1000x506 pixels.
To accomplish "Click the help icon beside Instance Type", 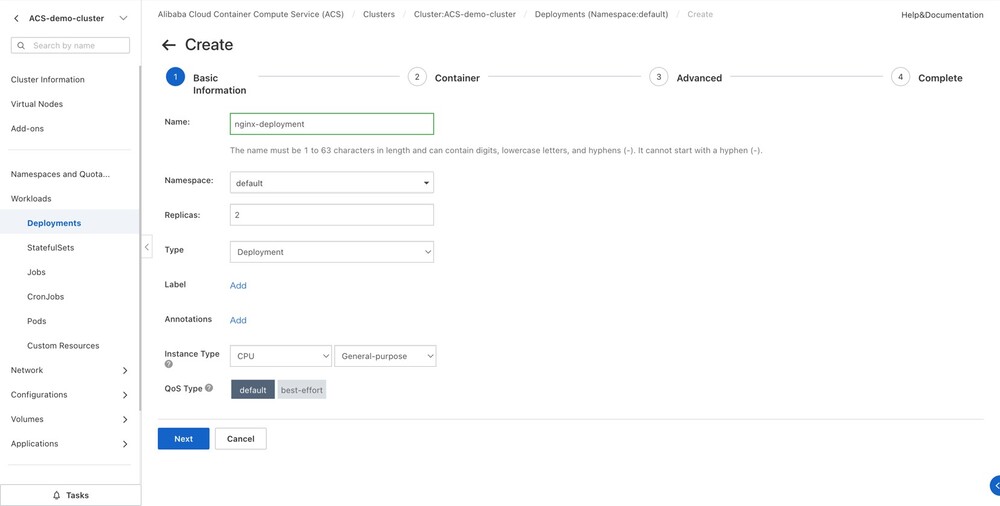I will [x=168, y=364].
